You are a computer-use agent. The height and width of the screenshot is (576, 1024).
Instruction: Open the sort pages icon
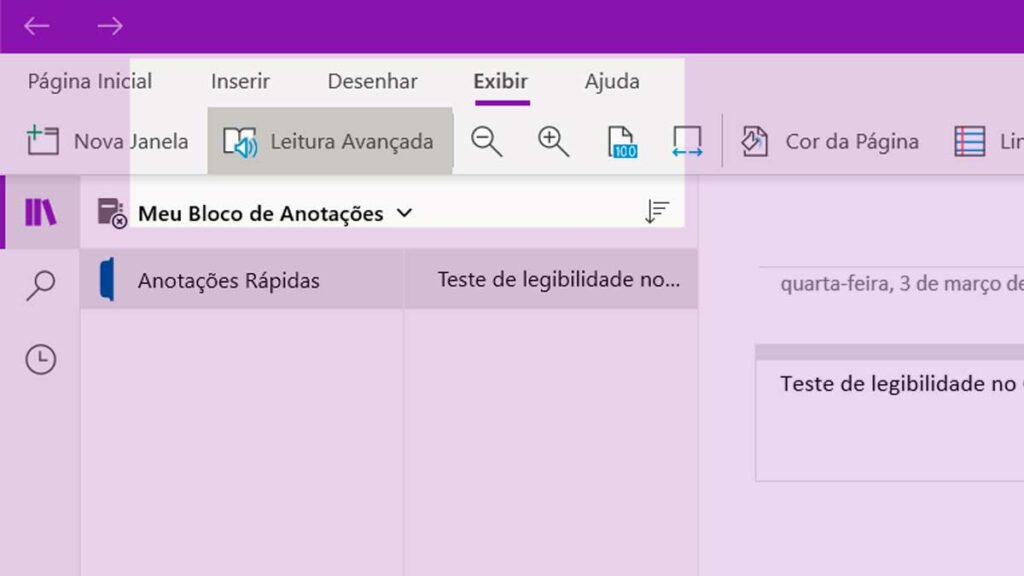point(656,212)
